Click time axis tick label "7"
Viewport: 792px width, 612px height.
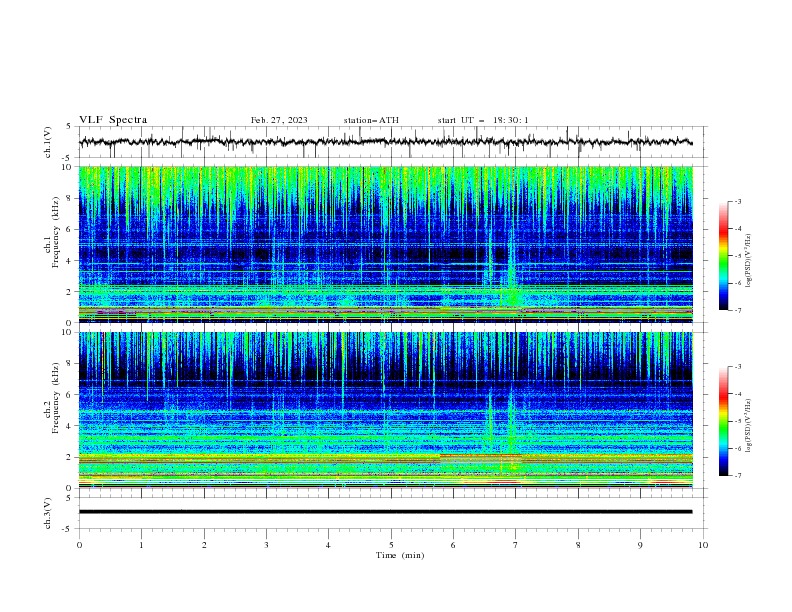[x=516, y=545]
